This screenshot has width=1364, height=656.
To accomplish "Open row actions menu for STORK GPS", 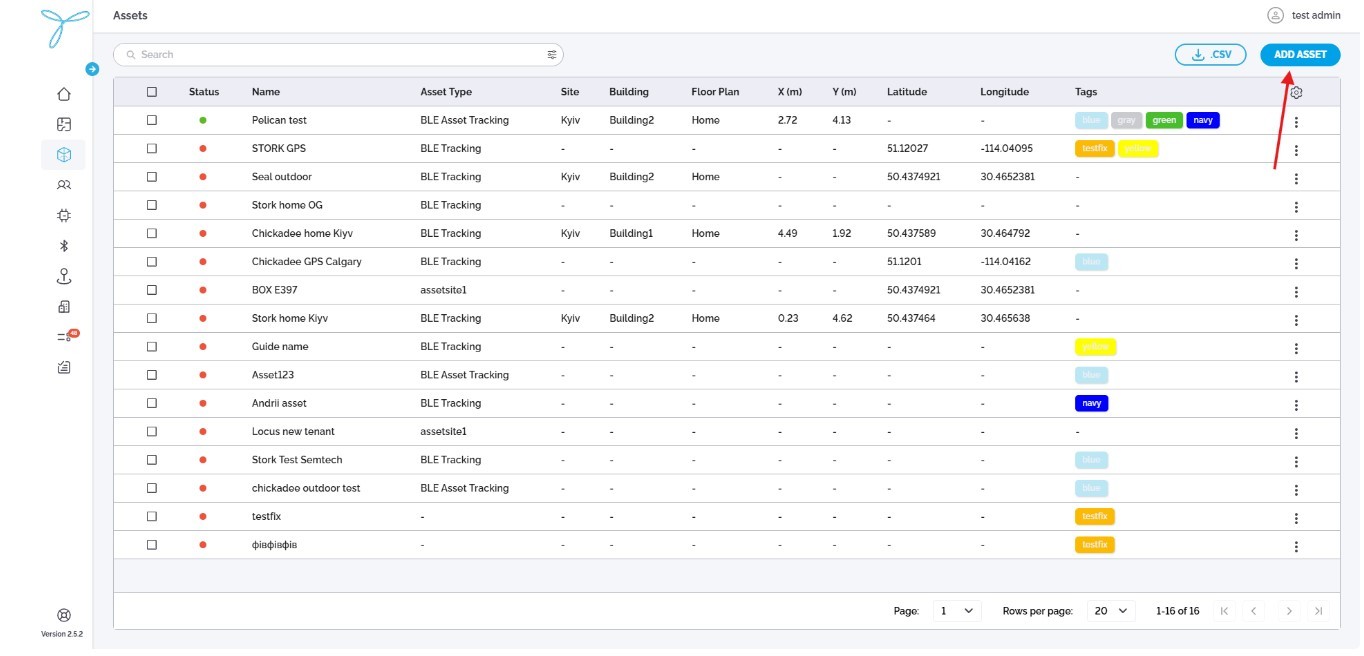I will click(1296, 150).
